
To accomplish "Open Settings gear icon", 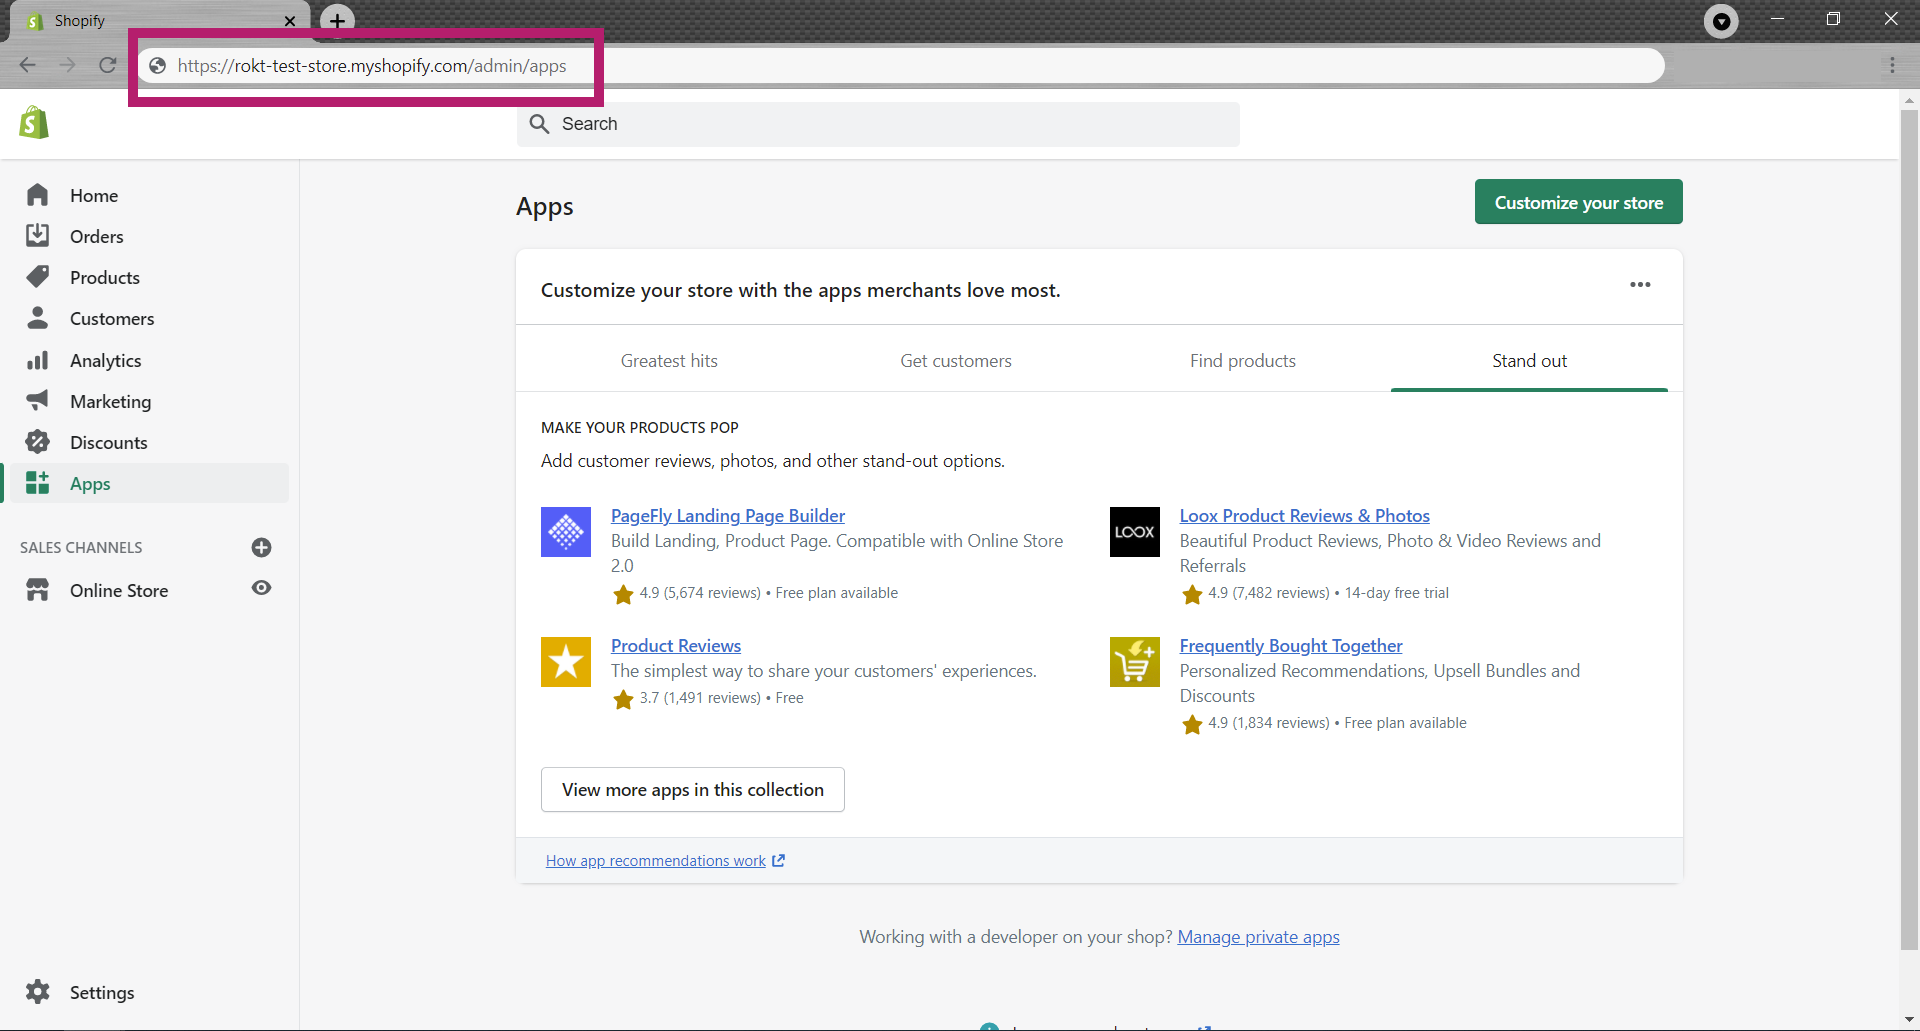I will (38, 992).
